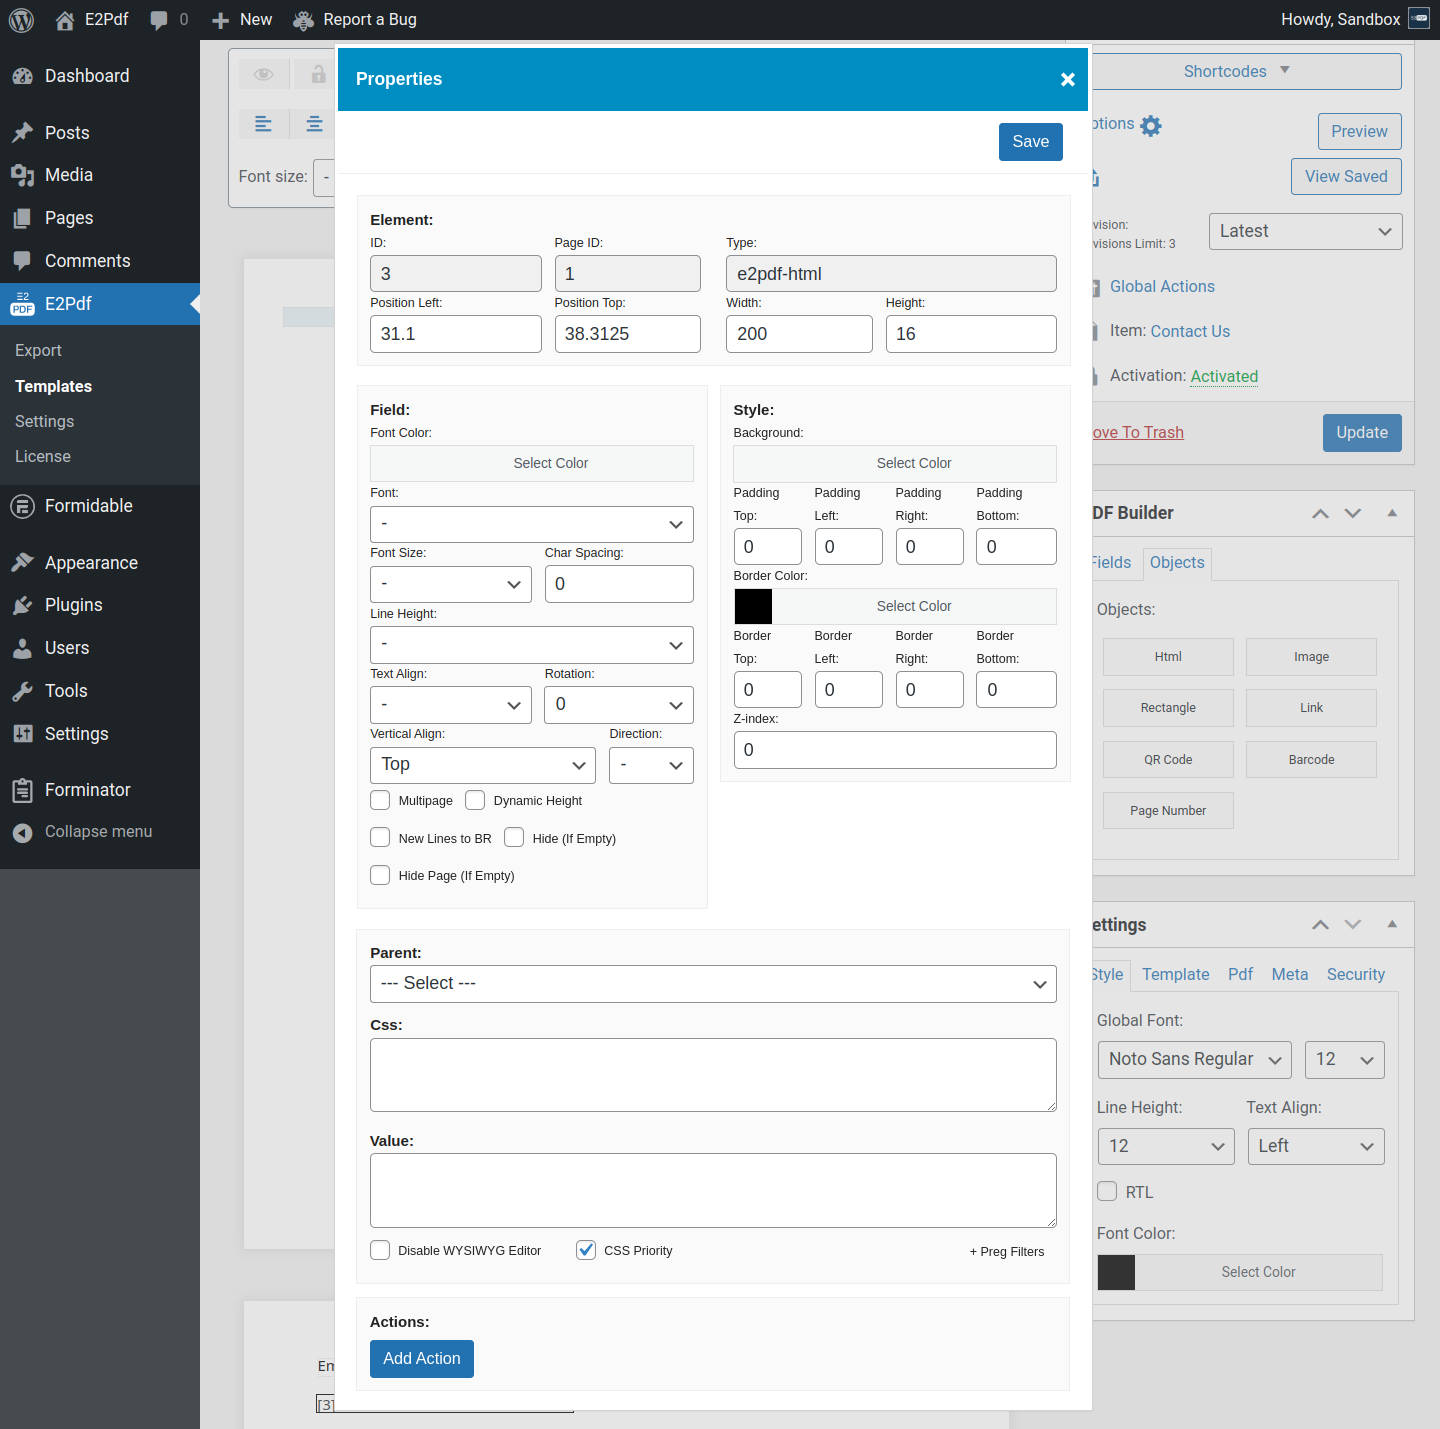Close the Properties dialog with X
This screenshot has width=1440, height=1429.
(1067, 80)
